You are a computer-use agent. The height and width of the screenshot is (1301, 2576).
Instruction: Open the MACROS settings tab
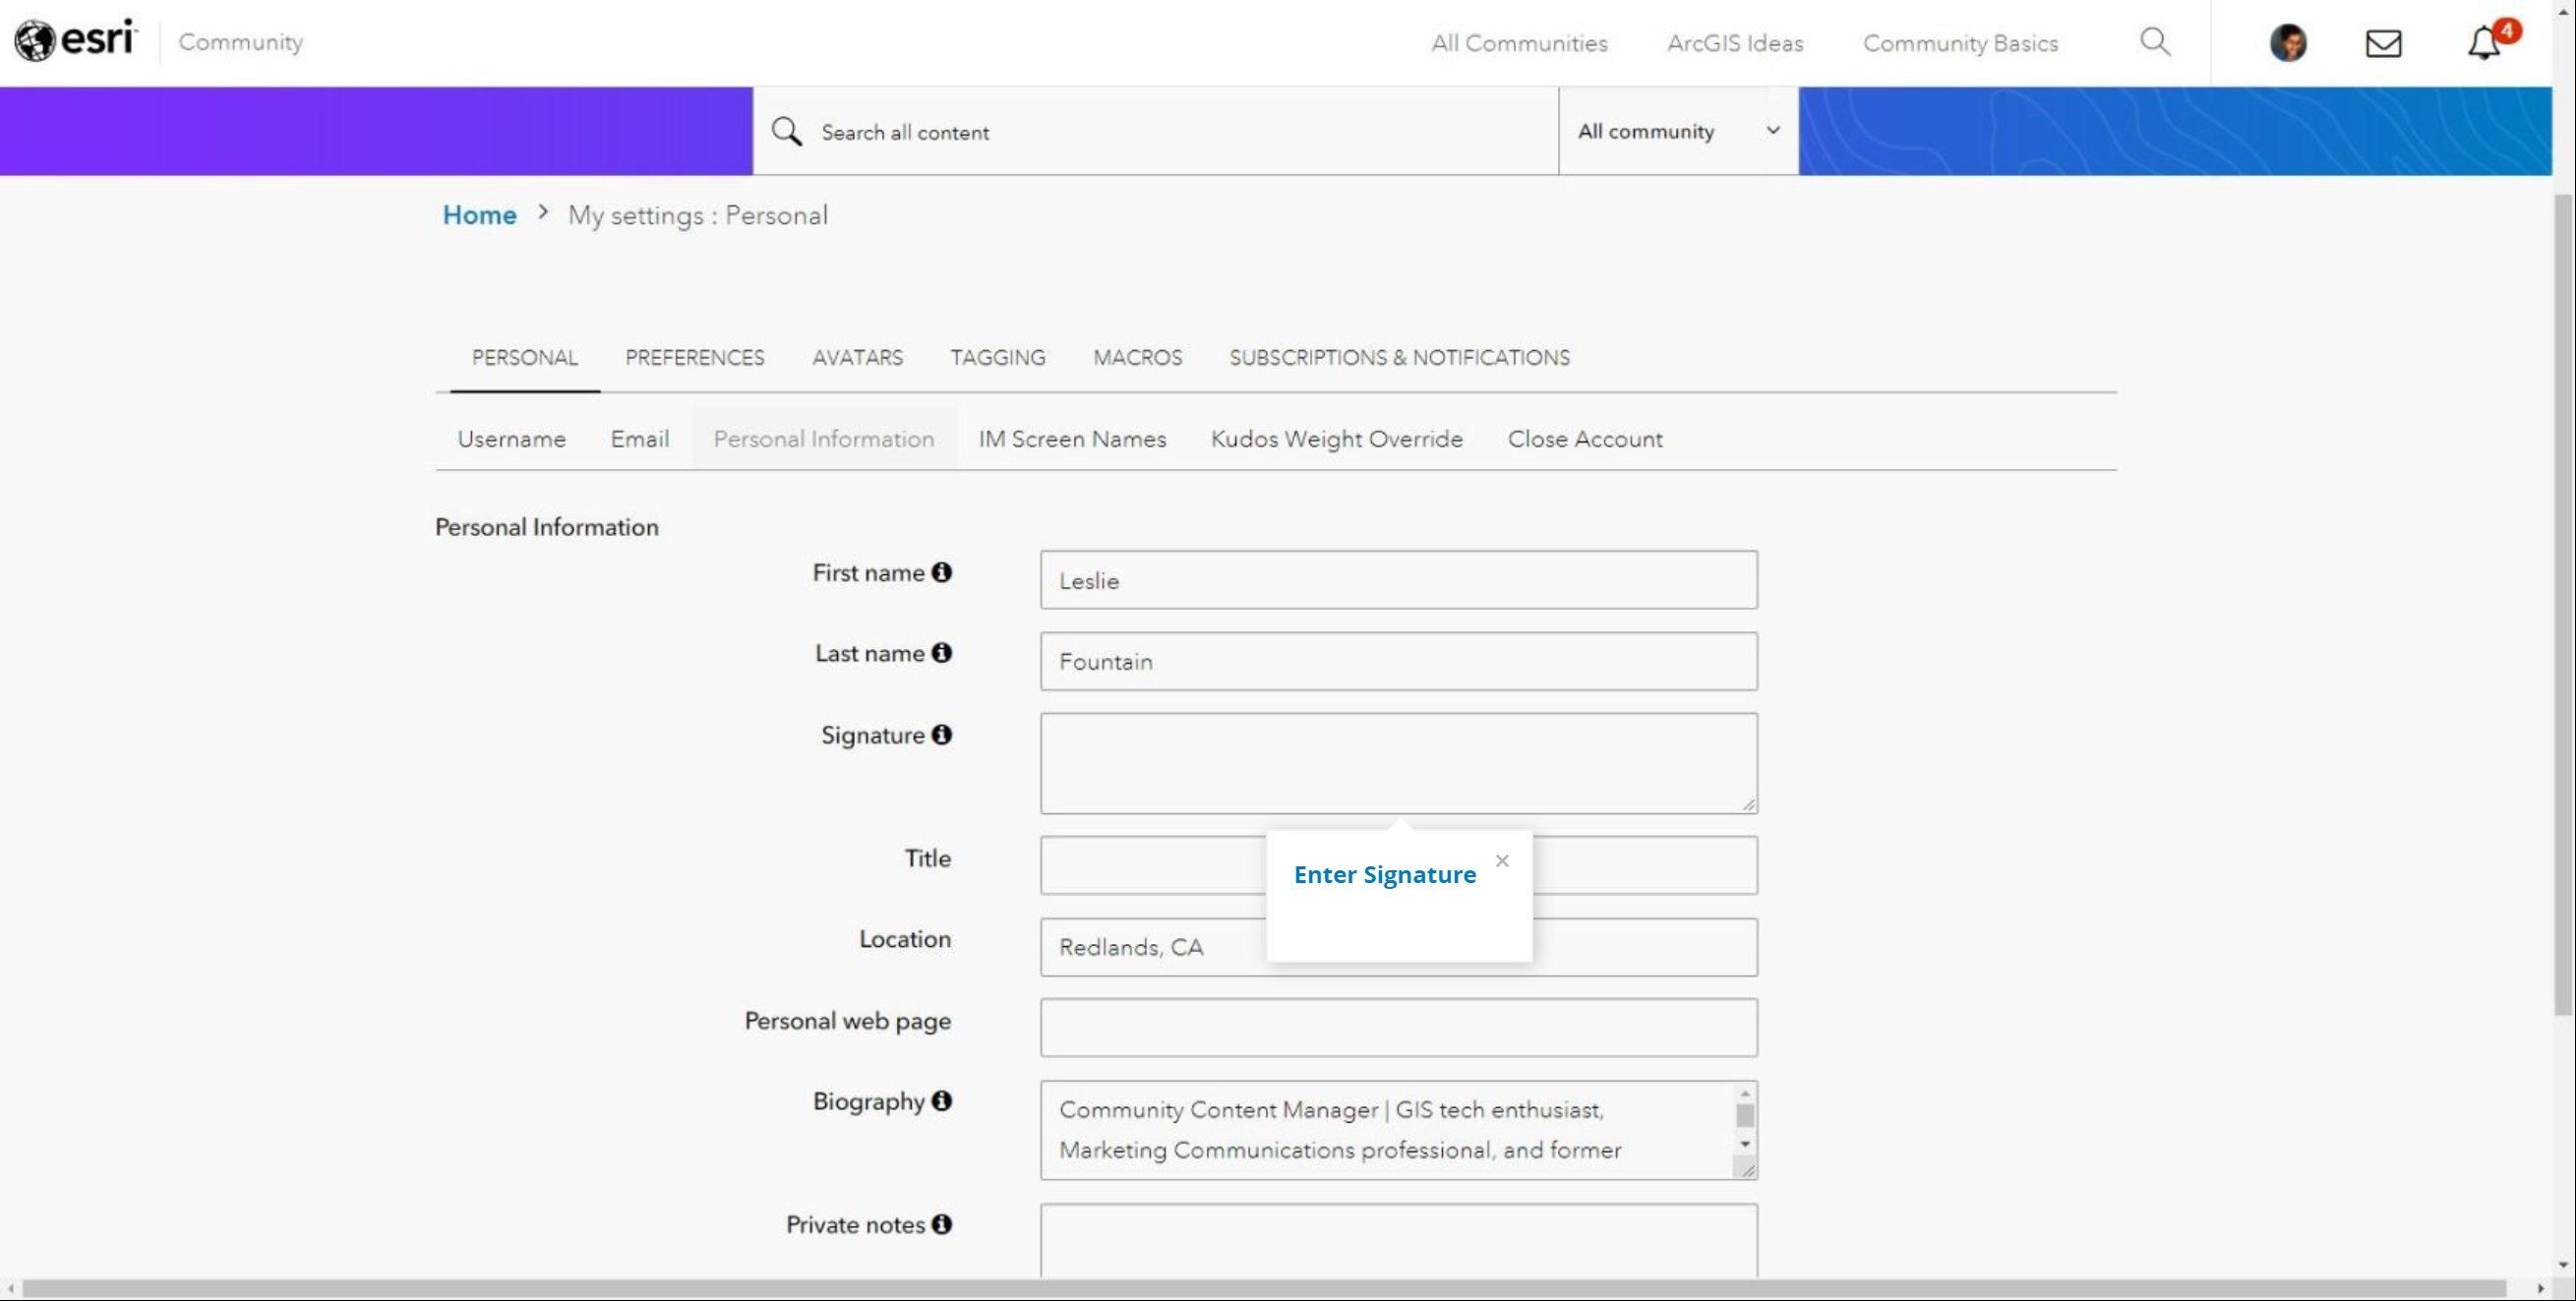tap(1138, 357)
